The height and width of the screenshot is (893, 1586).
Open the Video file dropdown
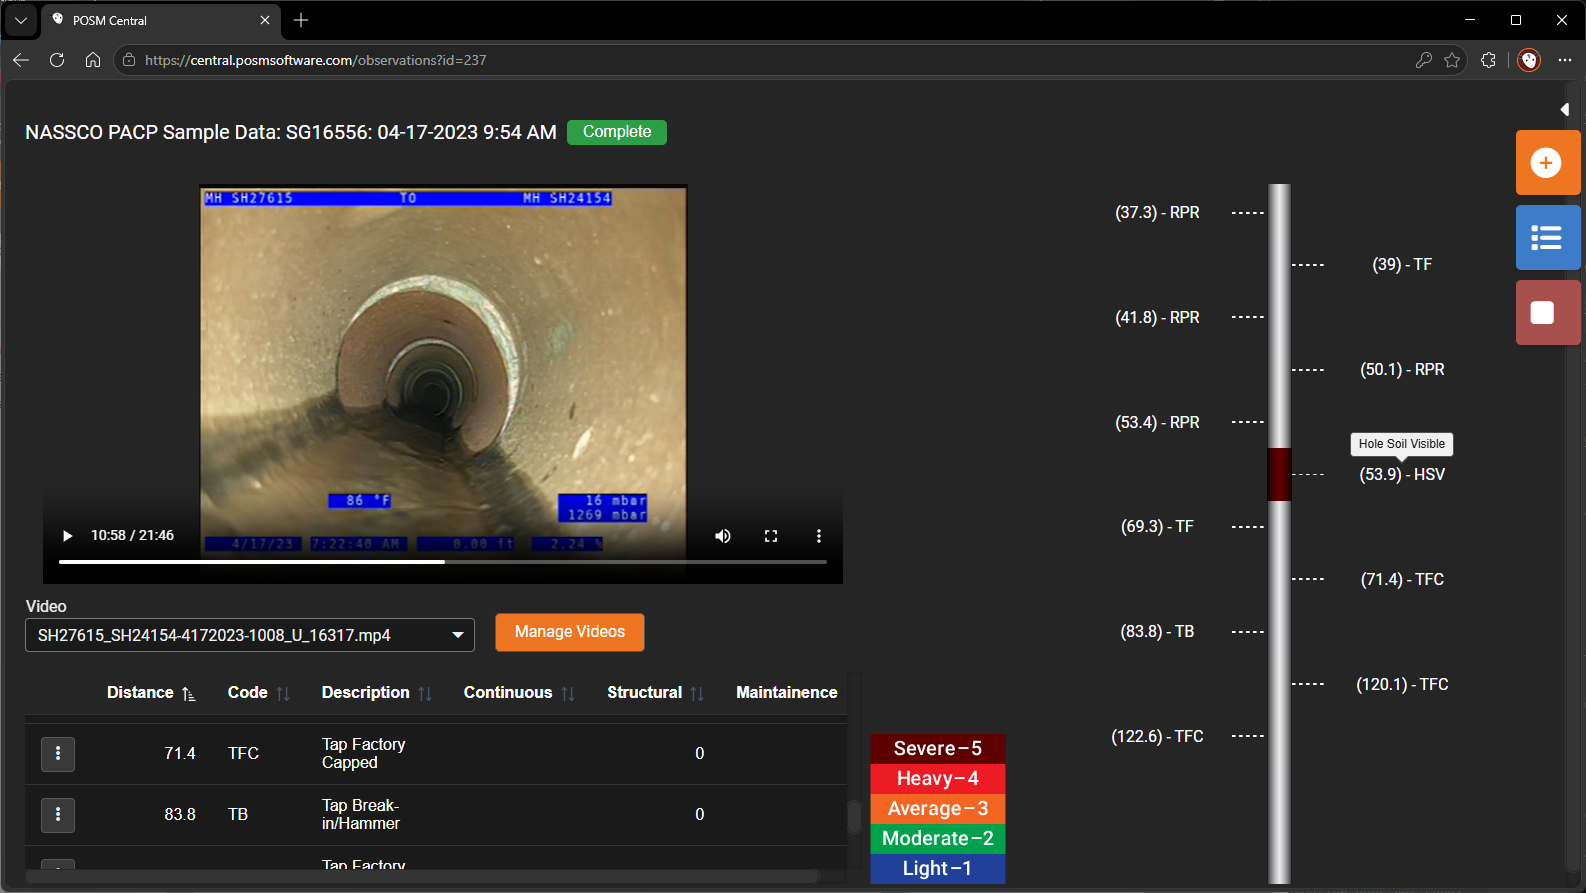point(250,635)
